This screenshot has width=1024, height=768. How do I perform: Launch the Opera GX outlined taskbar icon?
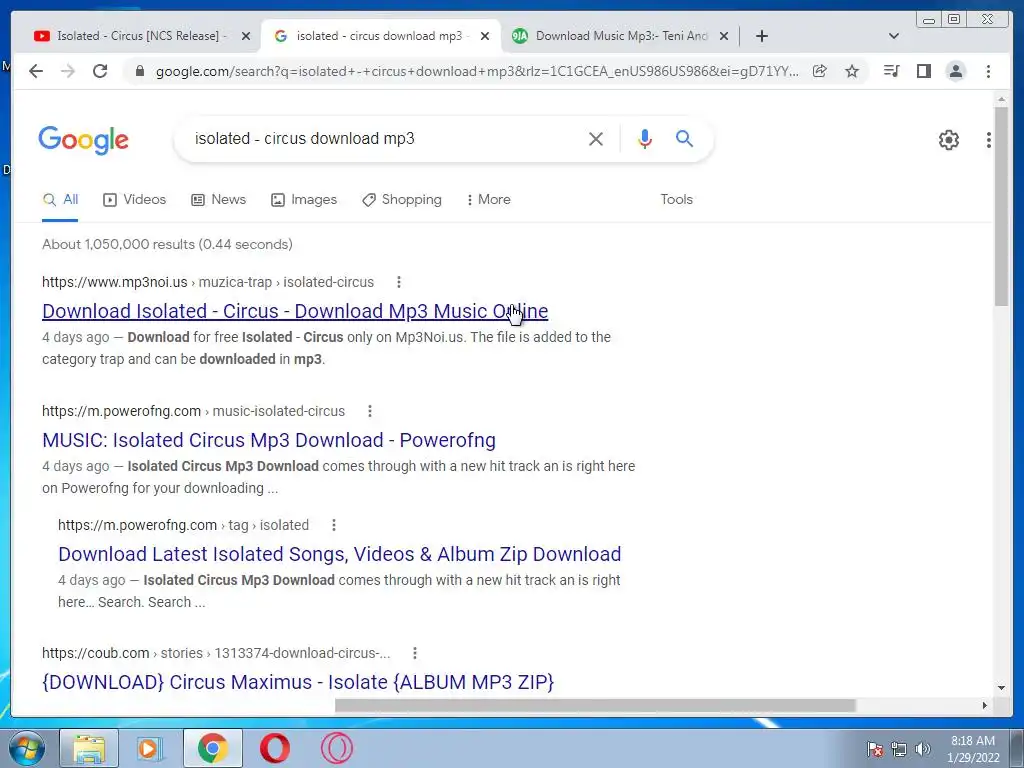337,748
